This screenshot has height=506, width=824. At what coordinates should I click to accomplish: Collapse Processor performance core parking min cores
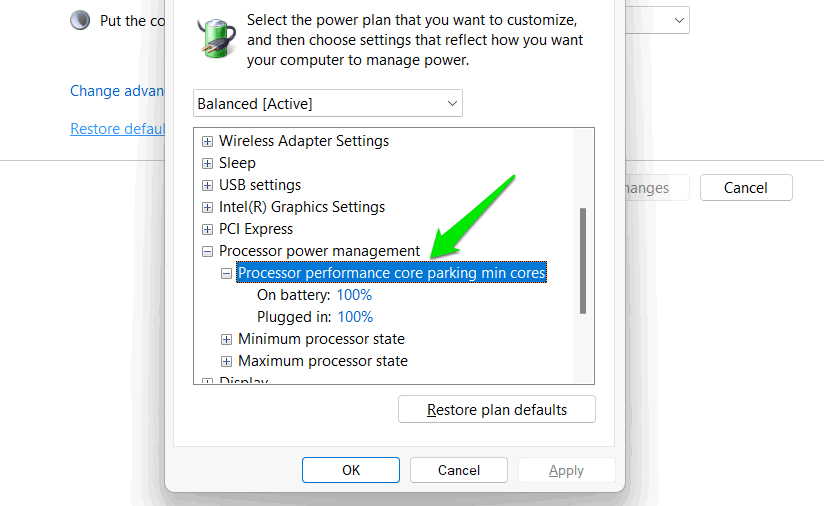(227, 273)
